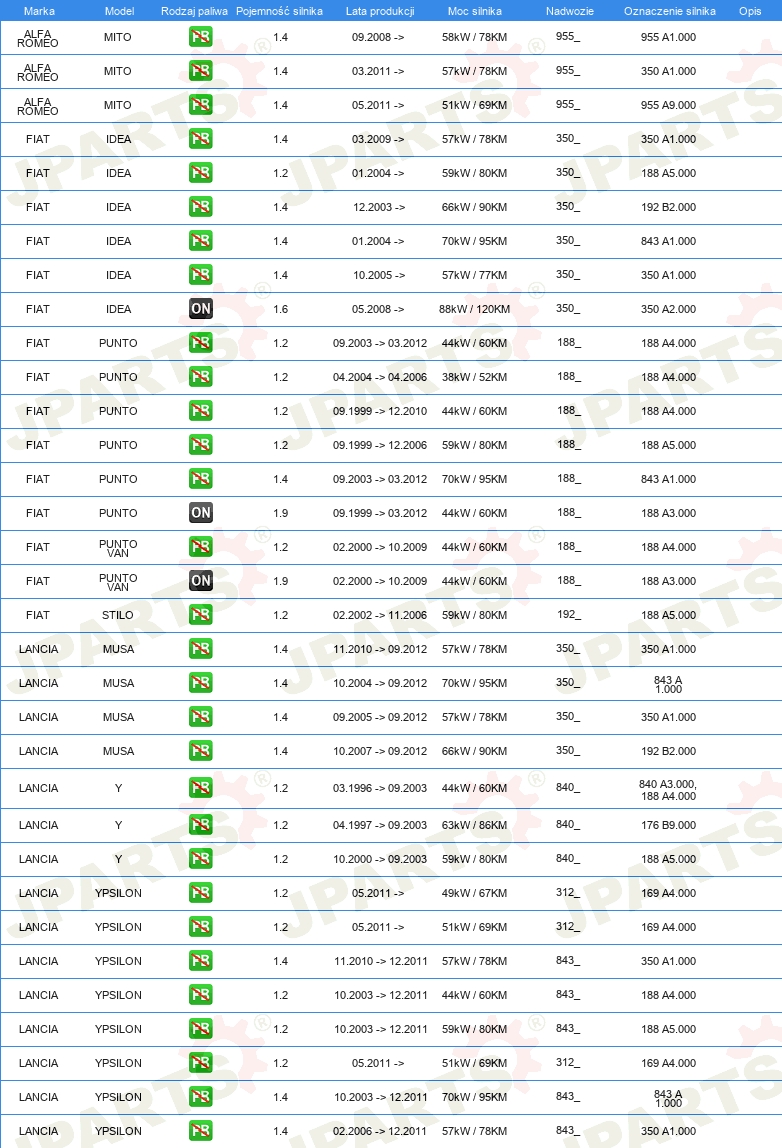
Task: Click petrol icon in MUSA 10.2007 row
Action: coord(201,750)
